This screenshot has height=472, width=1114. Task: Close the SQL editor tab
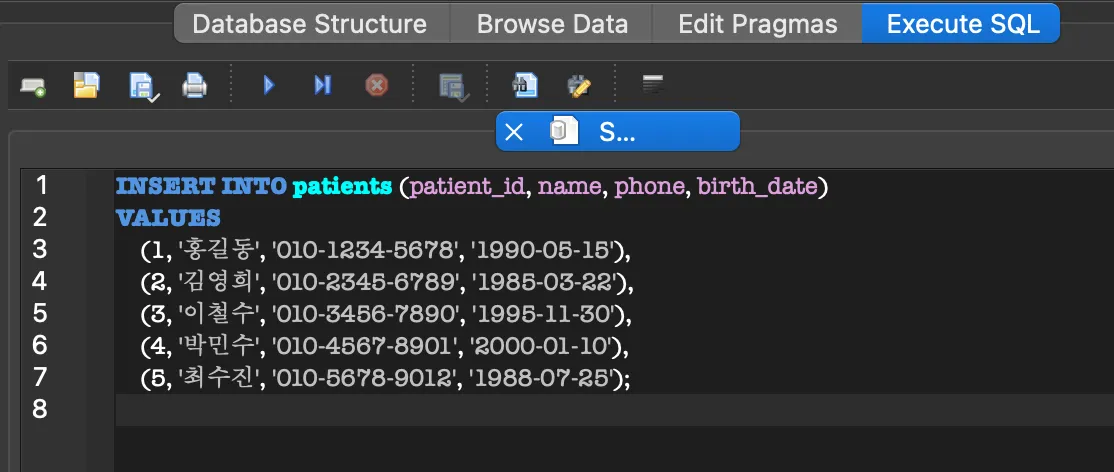(x=514, y=132)
